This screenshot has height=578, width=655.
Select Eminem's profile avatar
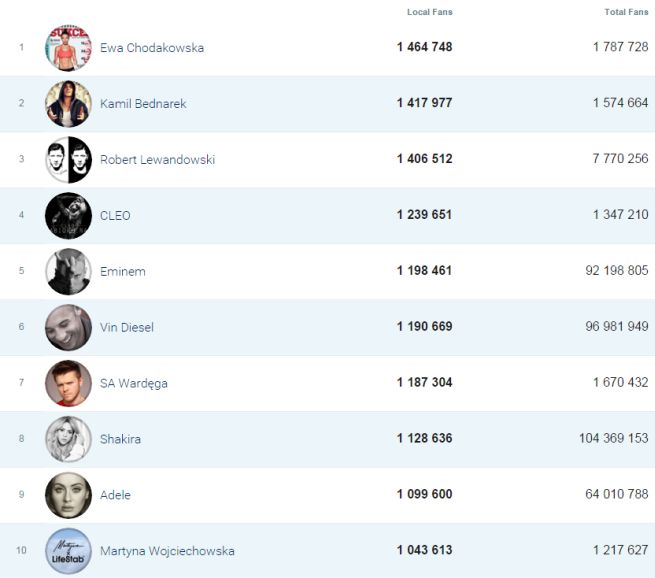[x=68, y=272]
